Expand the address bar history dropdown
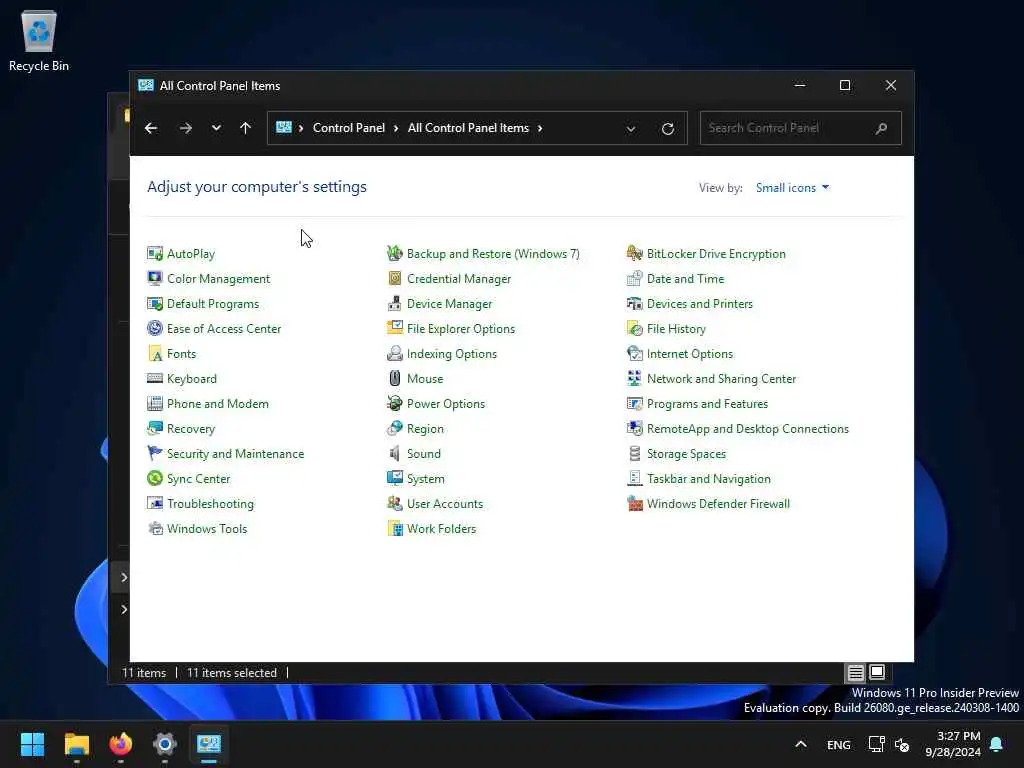The image size is (1024, 768). pos(630,129)
